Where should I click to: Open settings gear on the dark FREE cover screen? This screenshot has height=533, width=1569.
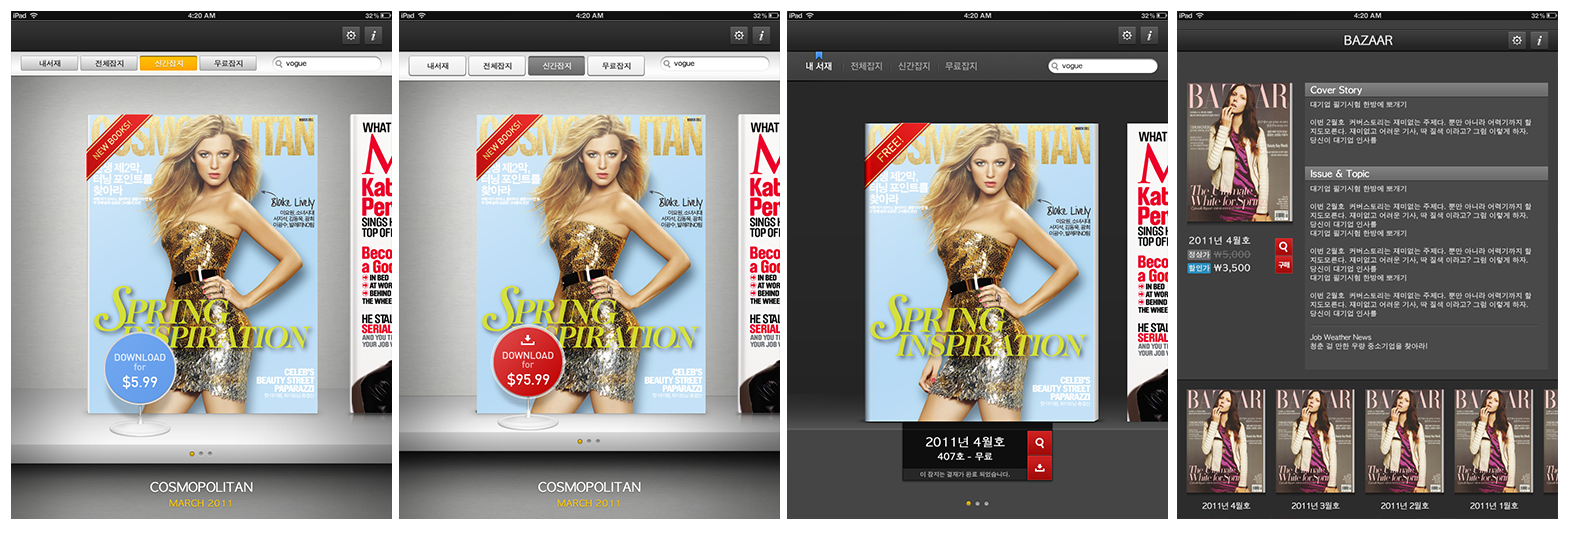pos(1127,35)
